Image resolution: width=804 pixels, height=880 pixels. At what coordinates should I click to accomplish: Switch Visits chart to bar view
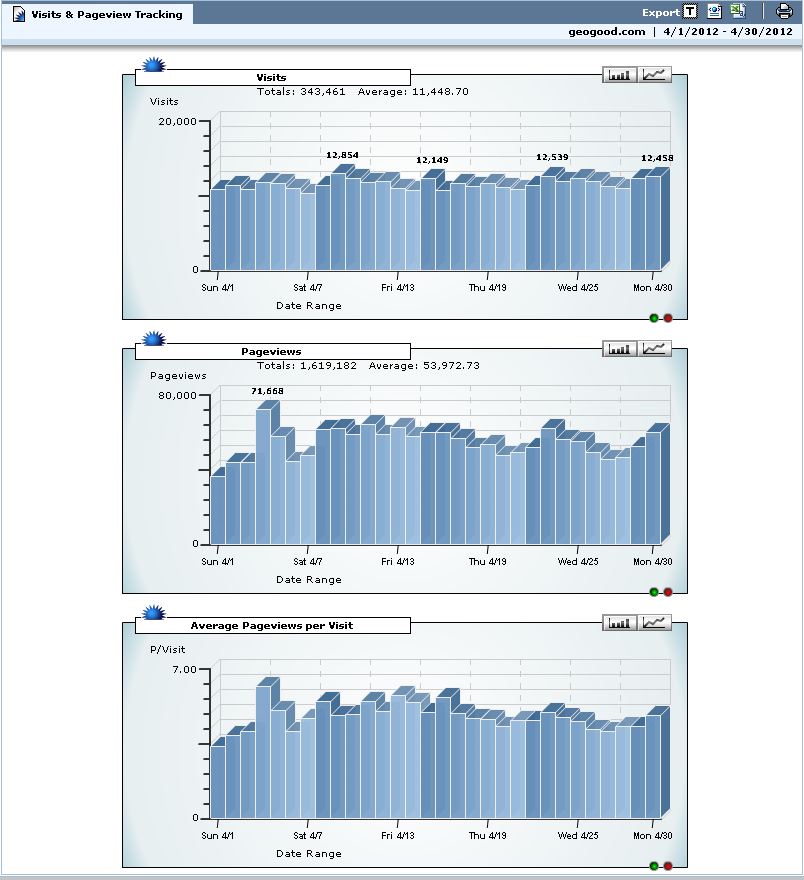tap(620, 75)
